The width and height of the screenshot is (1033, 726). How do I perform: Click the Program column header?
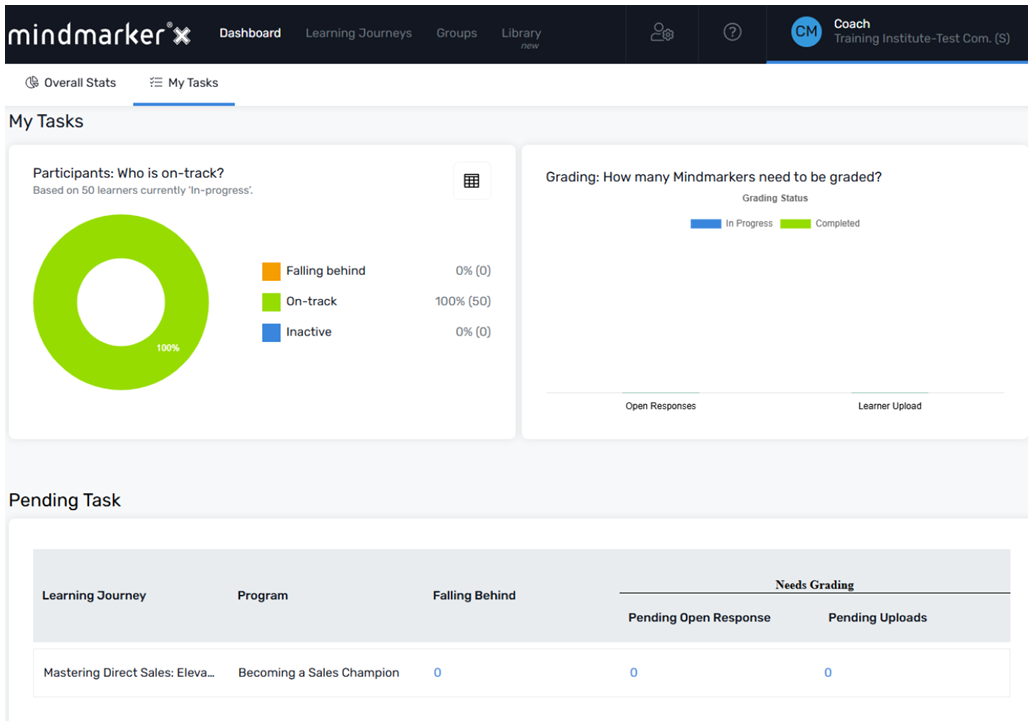click(263, 596)
